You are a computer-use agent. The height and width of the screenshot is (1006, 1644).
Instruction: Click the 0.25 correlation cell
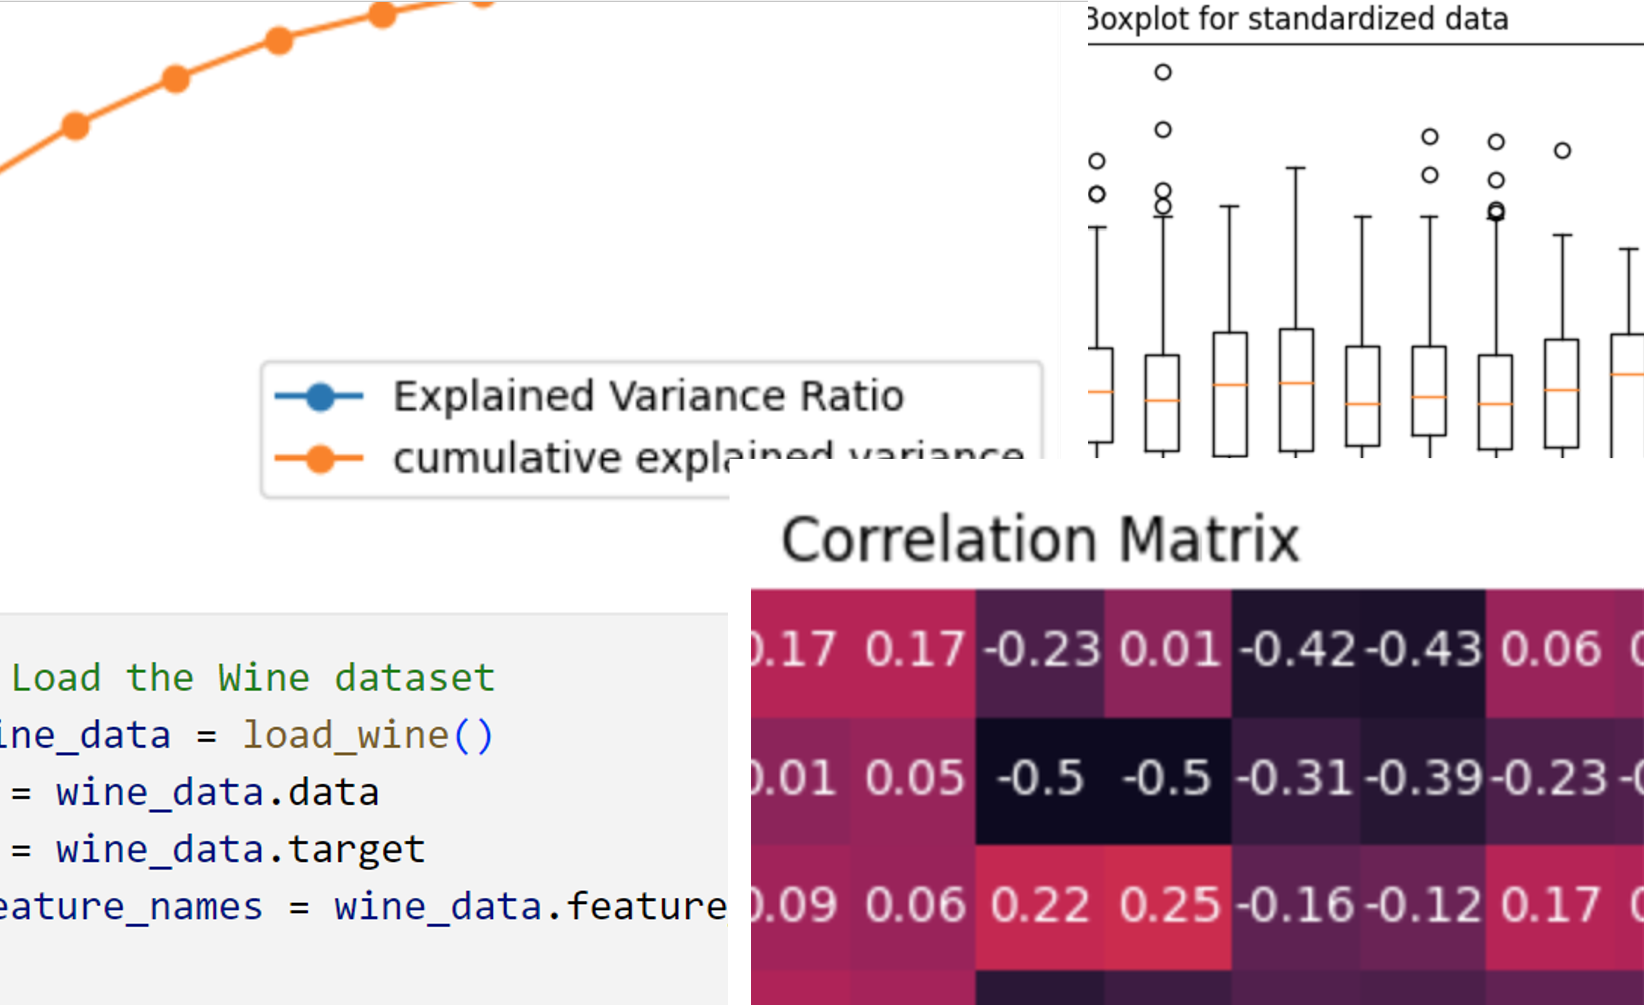click(1169, 906)
